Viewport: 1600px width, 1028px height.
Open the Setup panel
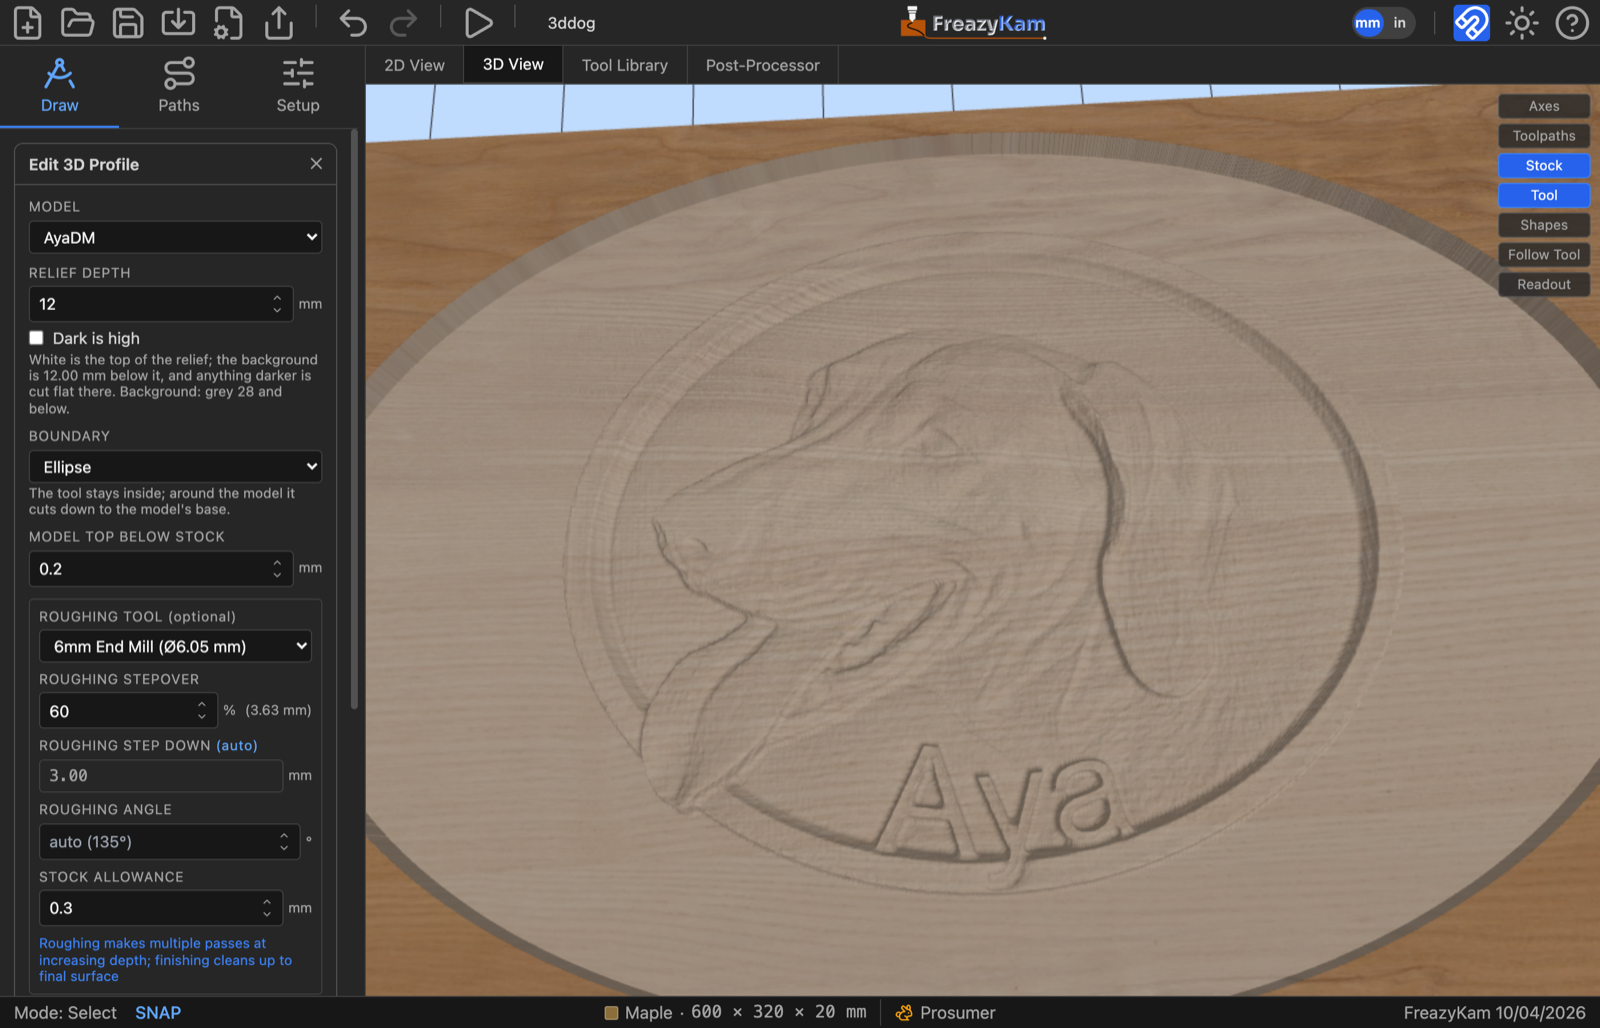coord(298,86)
